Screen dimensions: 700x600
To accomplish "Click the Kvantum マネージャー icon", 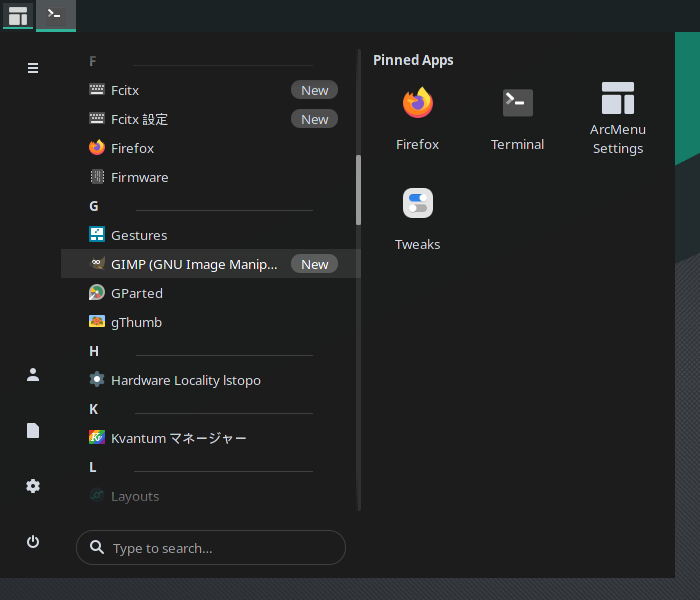I will coord(97,438).
